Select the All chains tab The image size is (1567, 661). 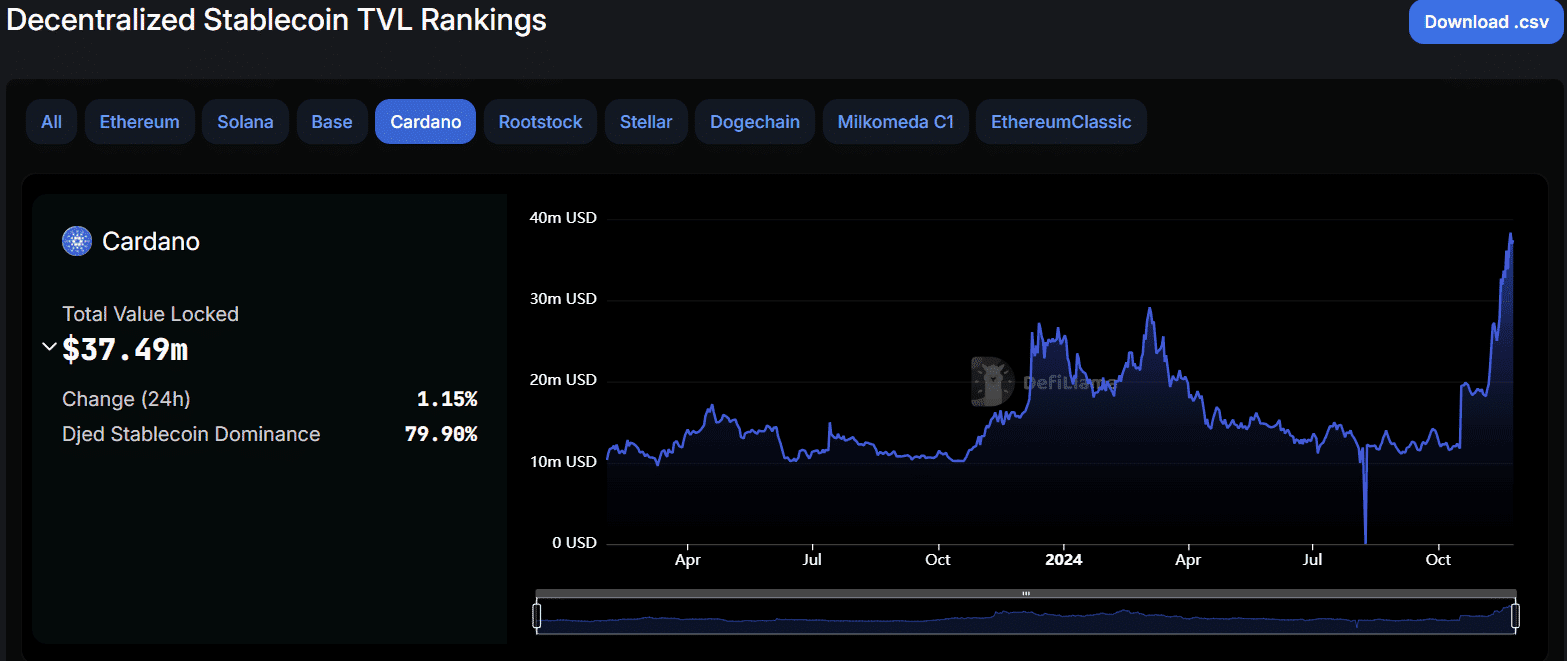click(x=51, y=122)
